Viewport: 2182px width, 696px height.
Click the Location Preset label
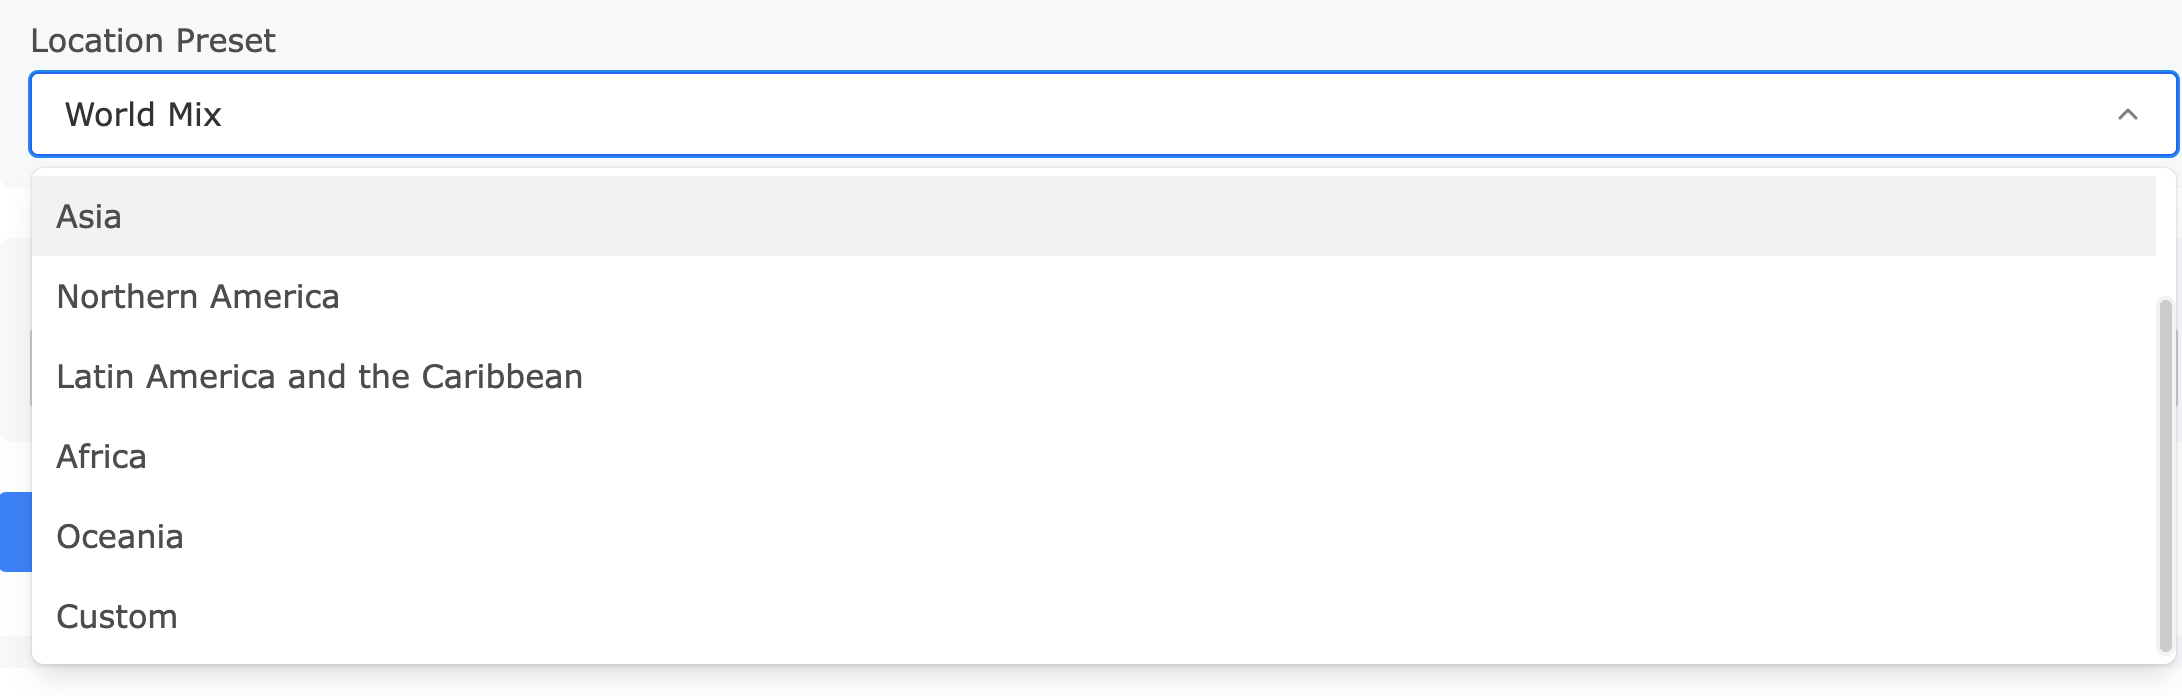tap(153, 41)
